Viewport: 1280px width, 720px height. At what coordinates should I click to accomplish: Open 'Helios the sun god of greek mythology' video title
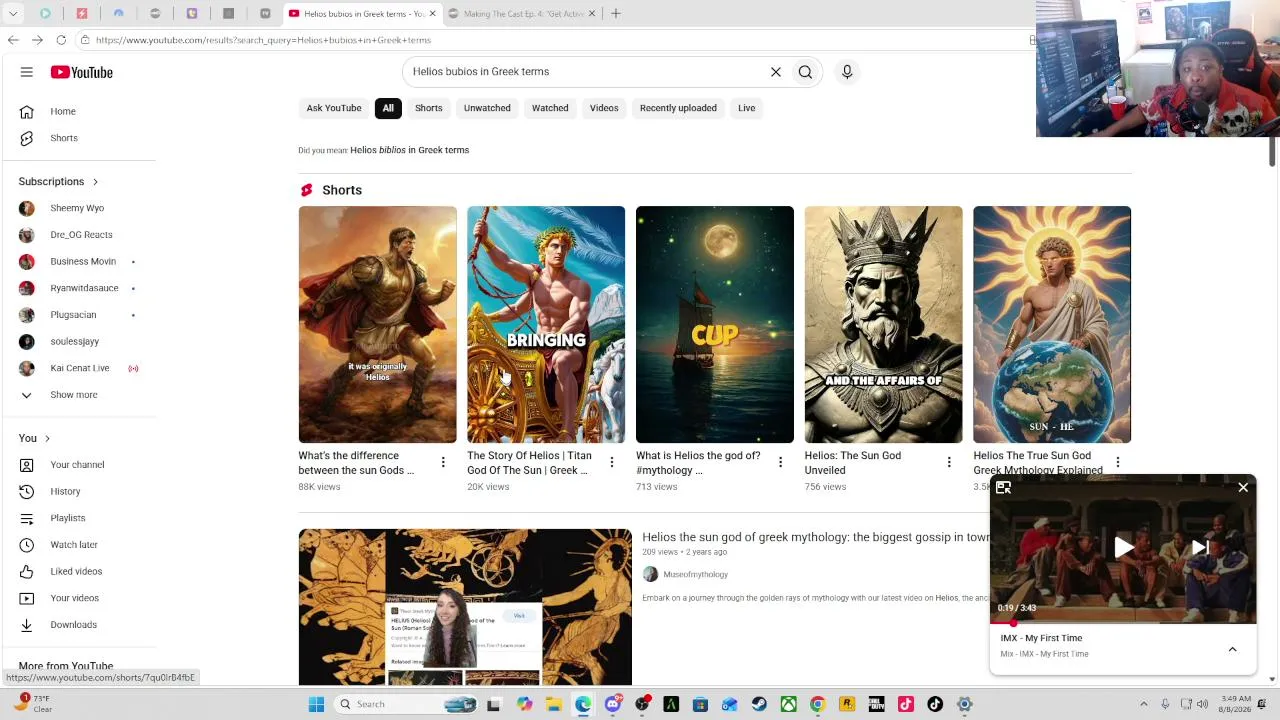pyautogui.click(x=816, y=537)
